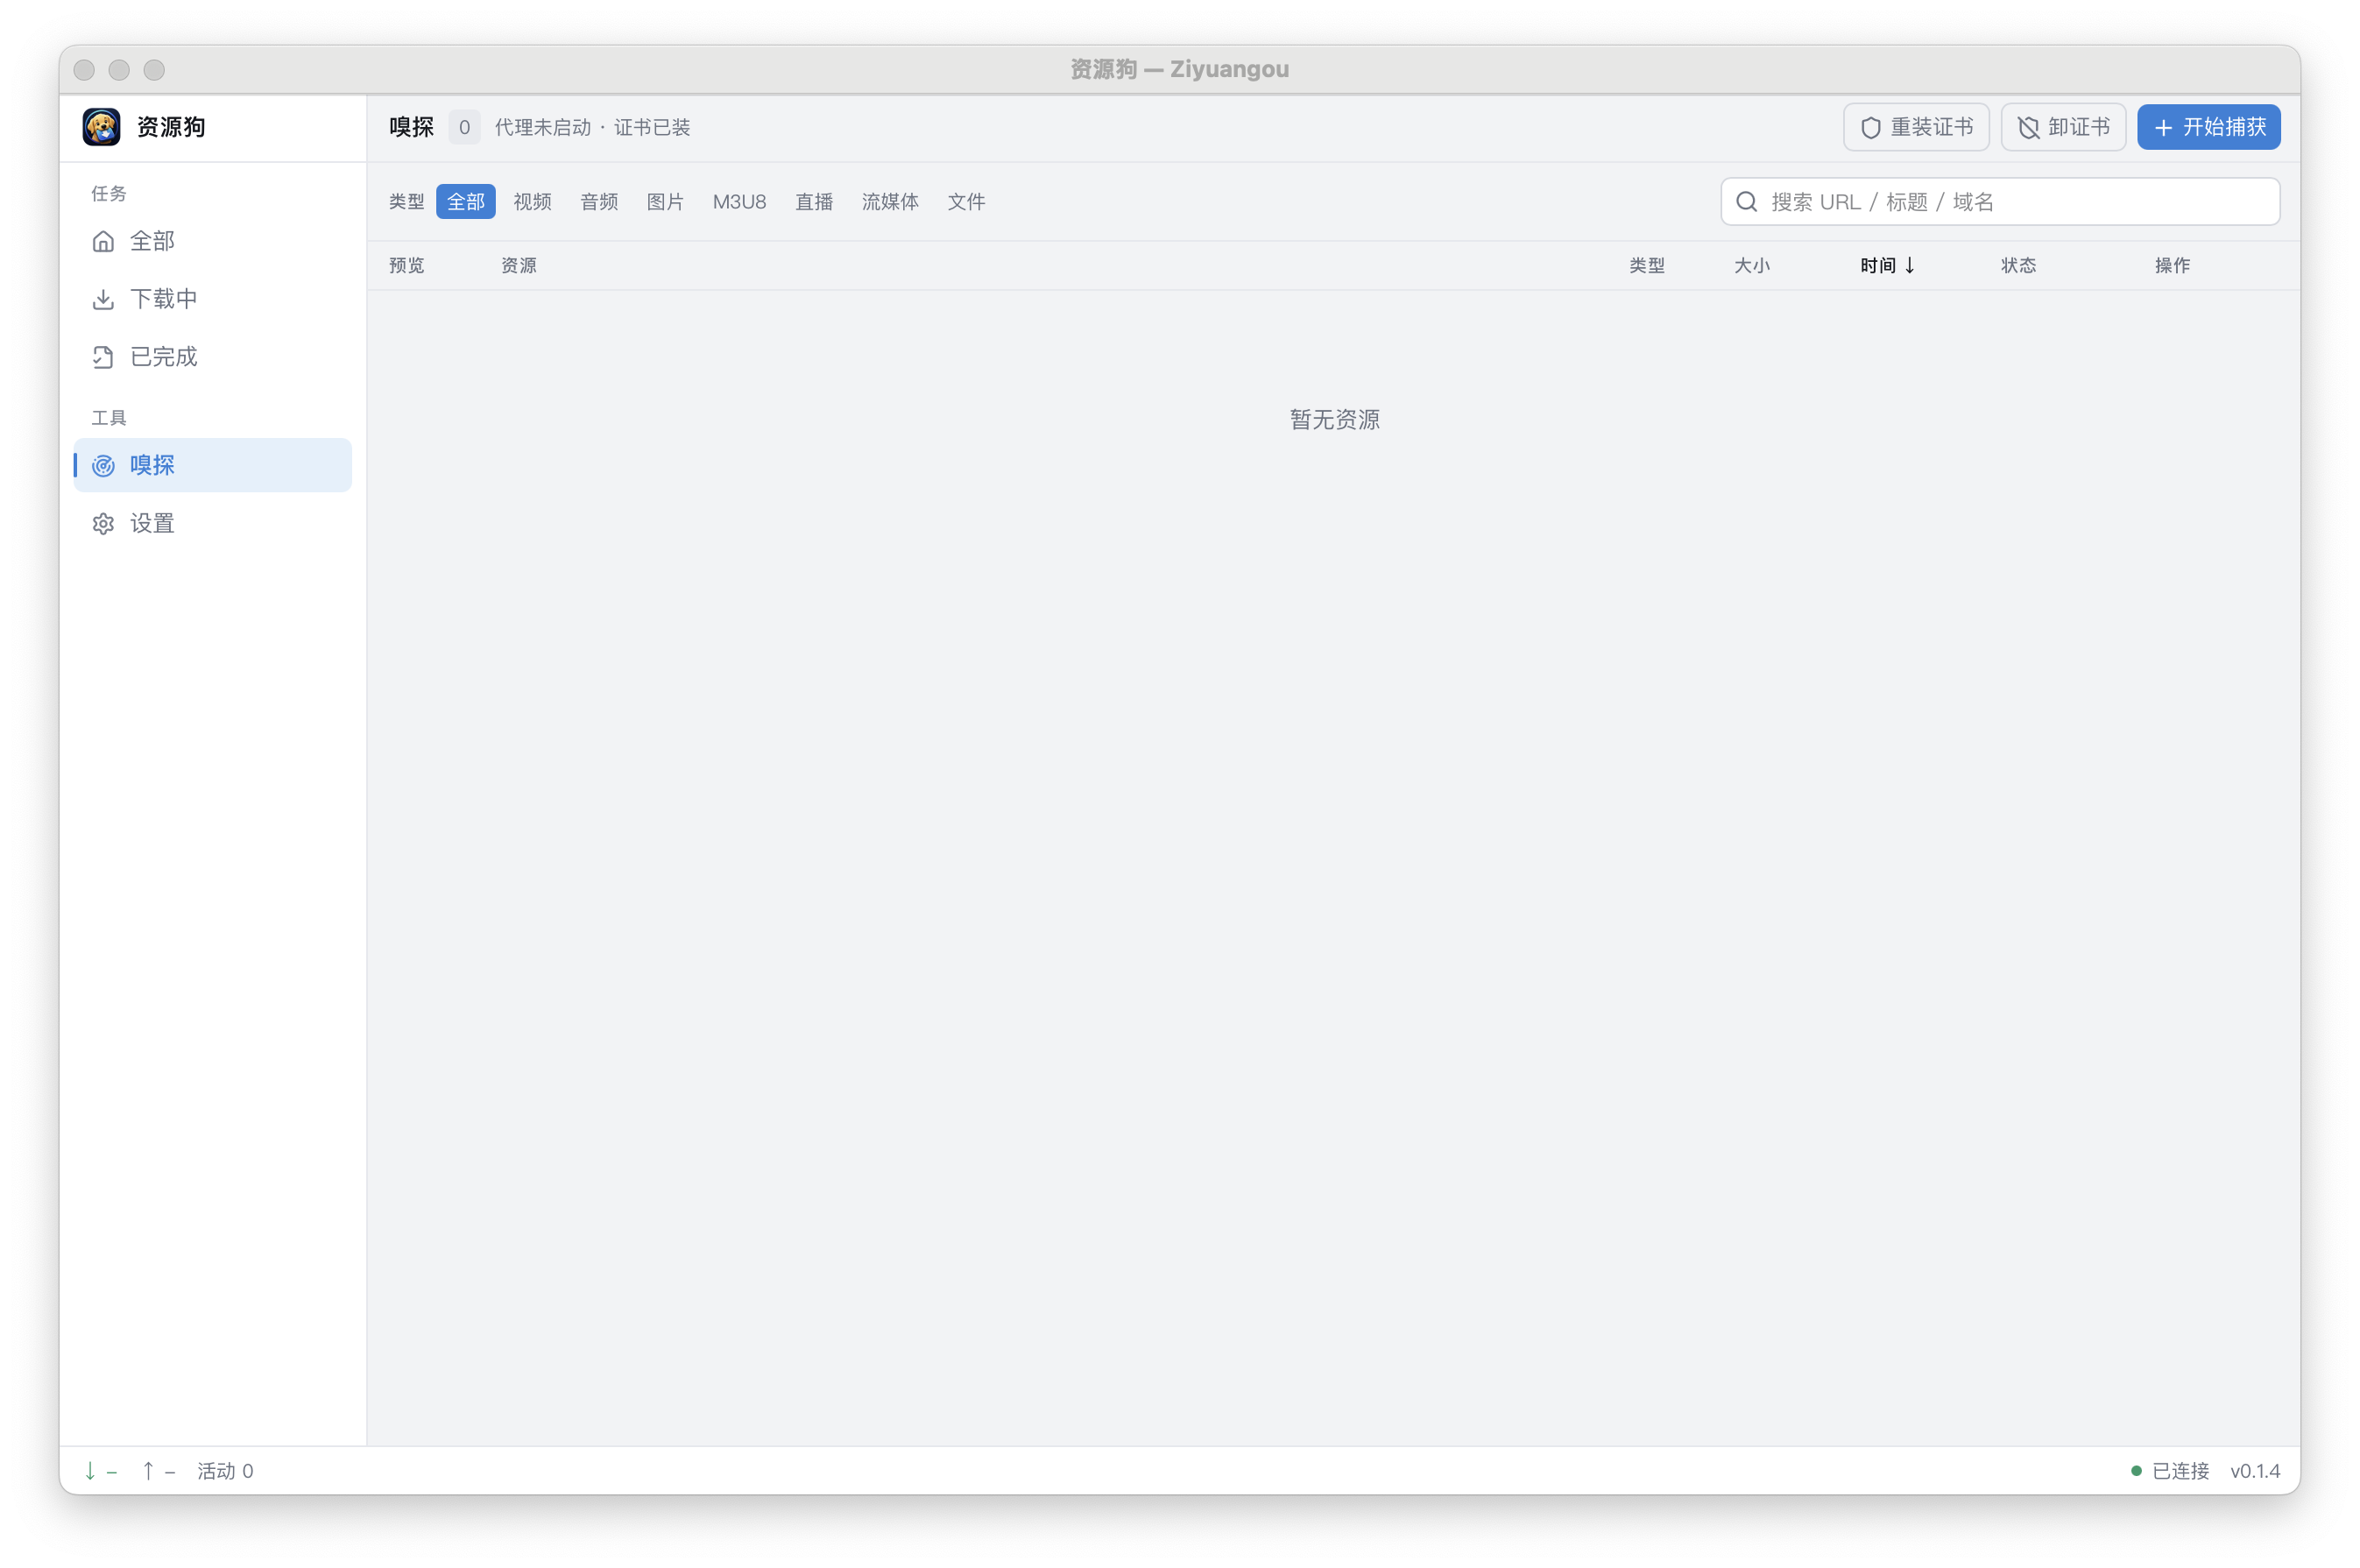This screenshot has height=1568, width=2360.
Task: Click the plus icon in 开始捕获
Action: pyautogui.click(x=2163, y=128)
